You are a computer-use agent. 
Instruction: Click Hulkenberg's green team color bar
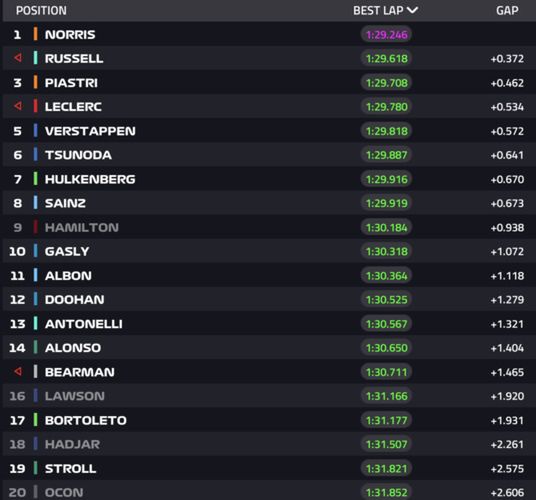[36, 179]
